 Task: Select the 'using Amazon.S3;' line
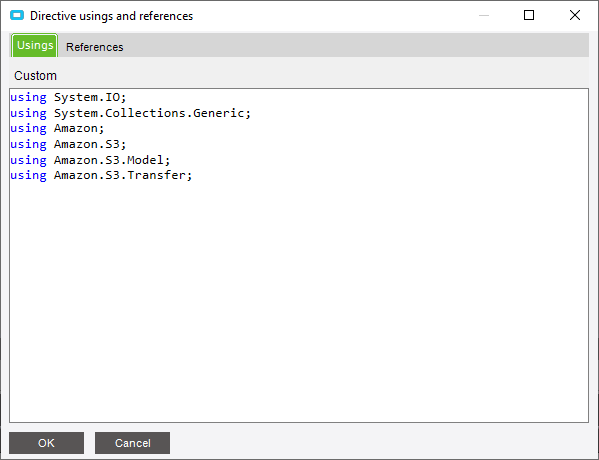(x=68, y=144)
